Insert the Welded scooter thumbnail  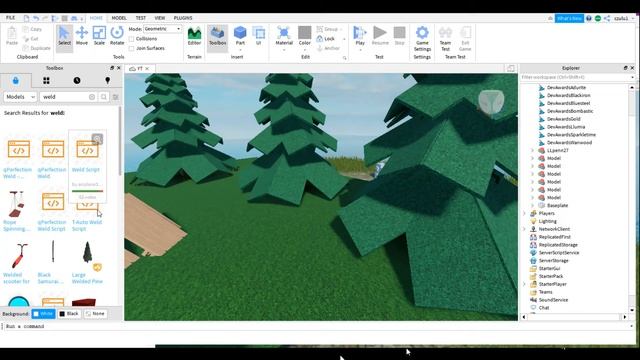point(18,255)
